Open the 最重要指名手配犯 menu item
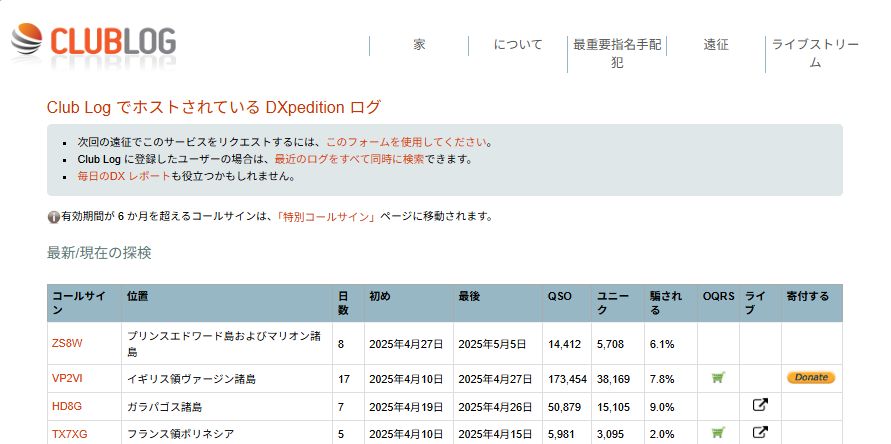 [x=617, y=53]
